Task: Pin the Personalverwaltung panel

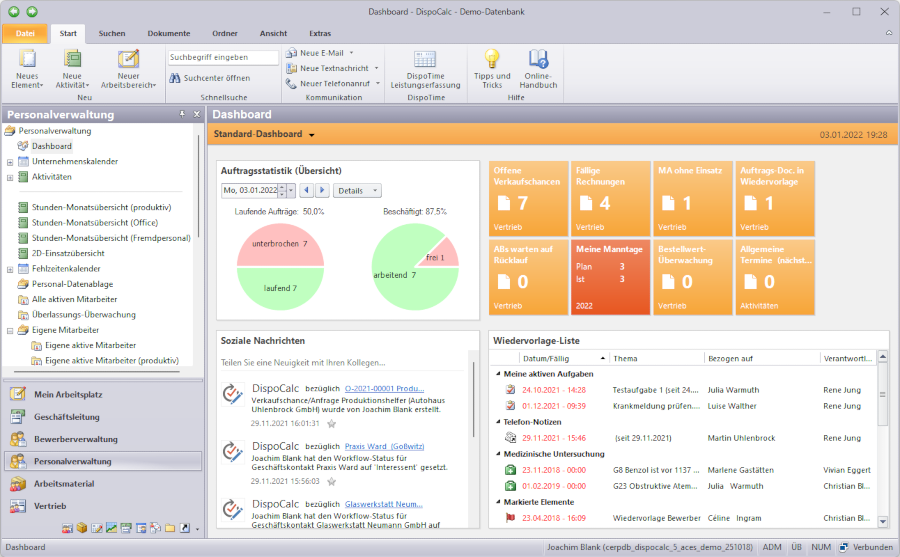Action: pyautogui.click(x=182, y=115)
